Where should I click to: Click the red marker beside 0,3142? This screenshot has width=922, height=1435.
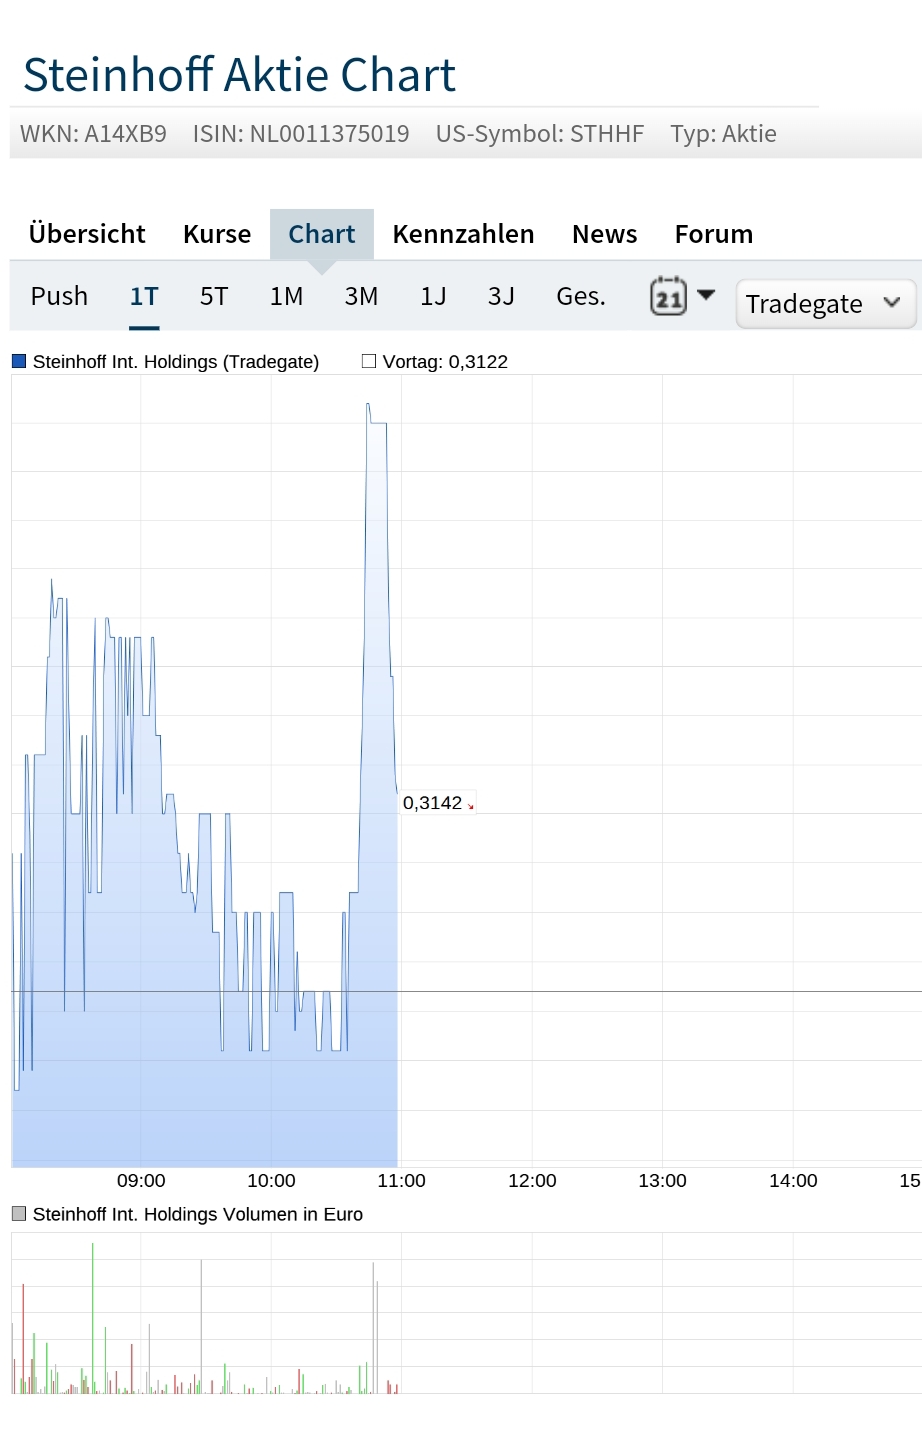pos(470,806)
